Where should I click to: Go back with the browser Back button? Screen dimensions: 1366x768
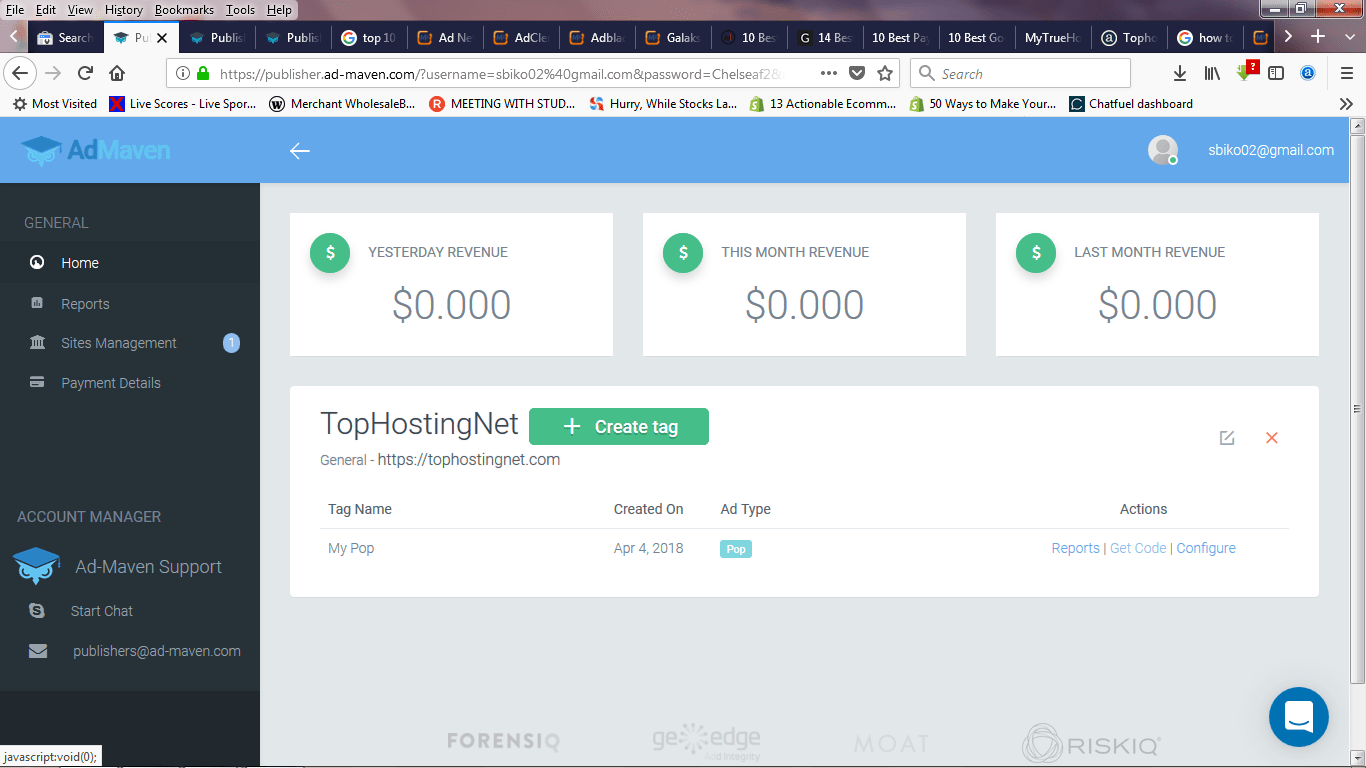(22, 73)
